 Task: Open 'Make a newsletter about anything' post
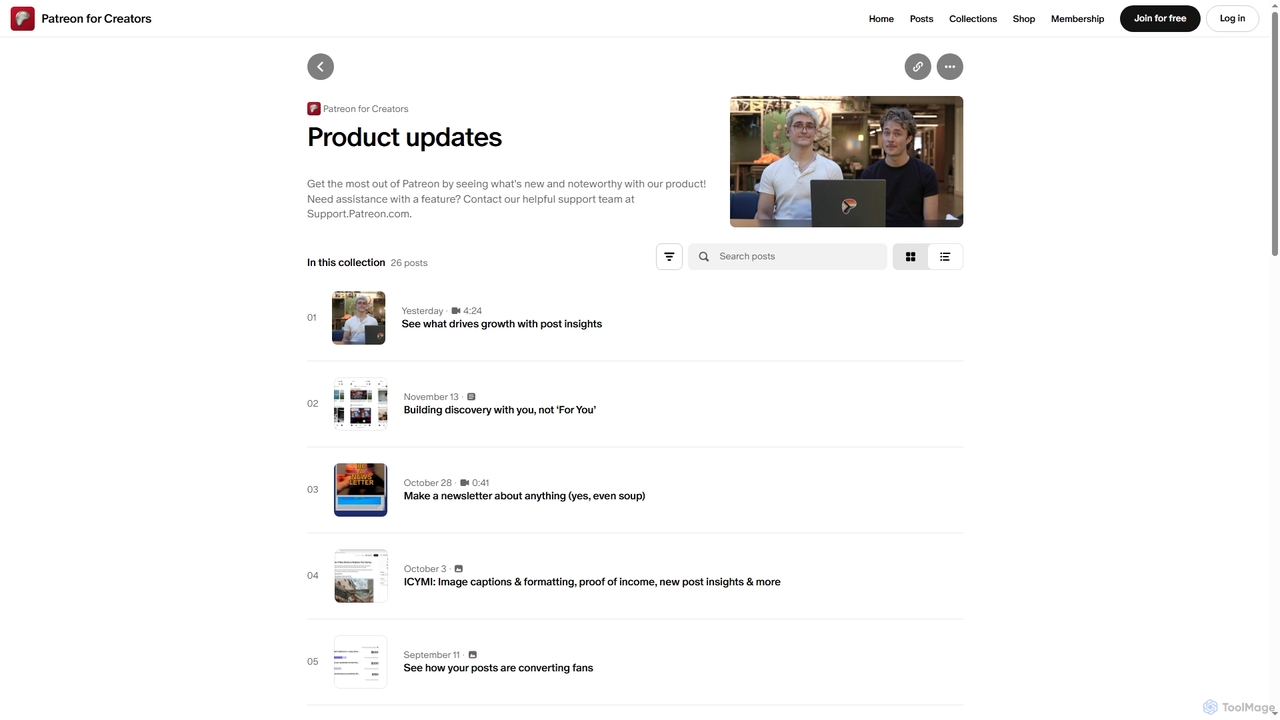[524, 496]
